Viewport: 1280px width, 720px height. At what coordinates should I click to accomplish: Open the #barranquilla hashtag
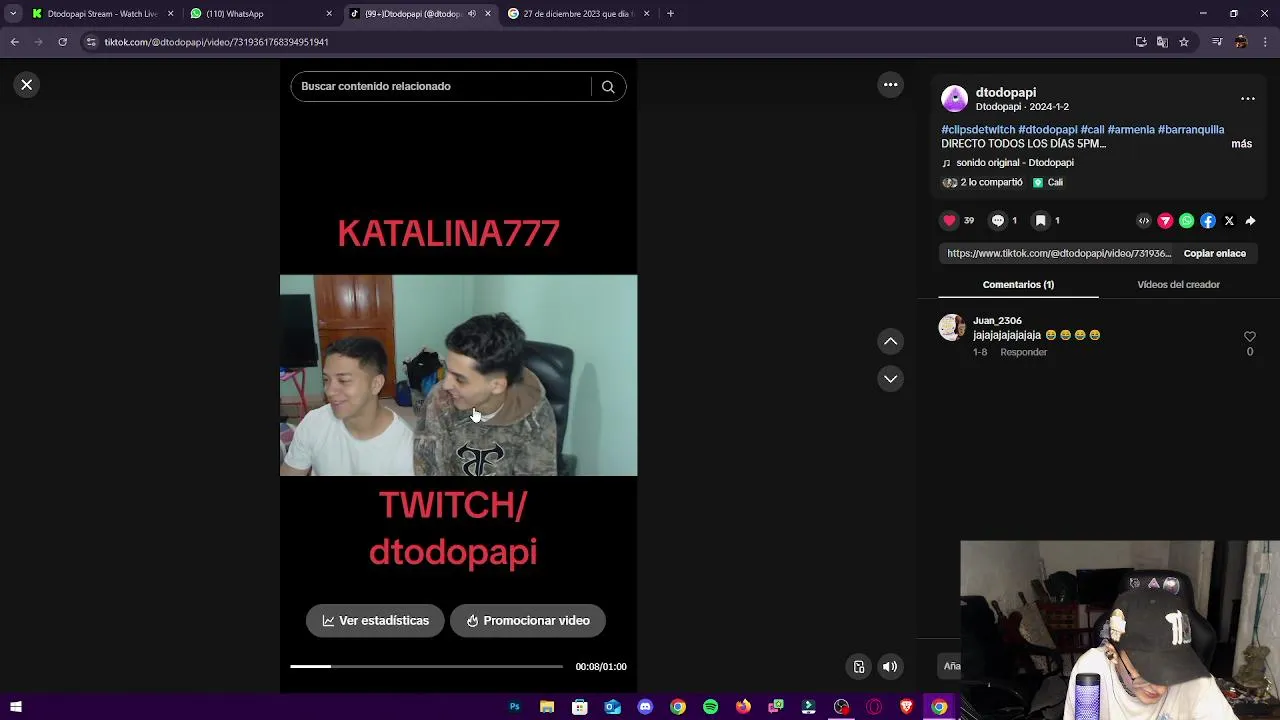click(1191, 130)
